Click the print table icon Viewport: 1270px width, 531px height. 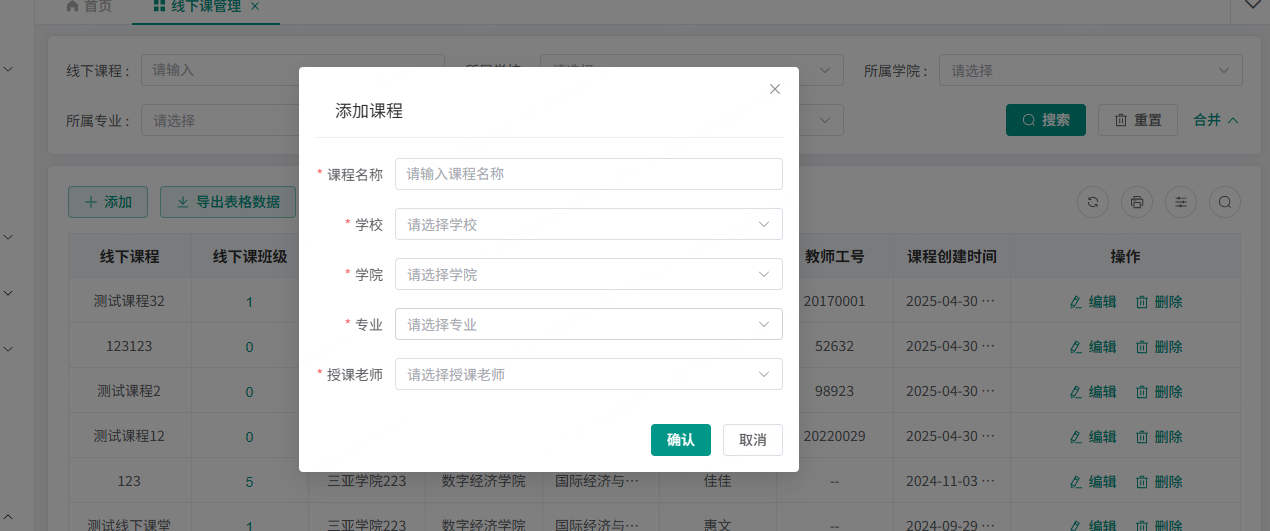pos(1137,202)
